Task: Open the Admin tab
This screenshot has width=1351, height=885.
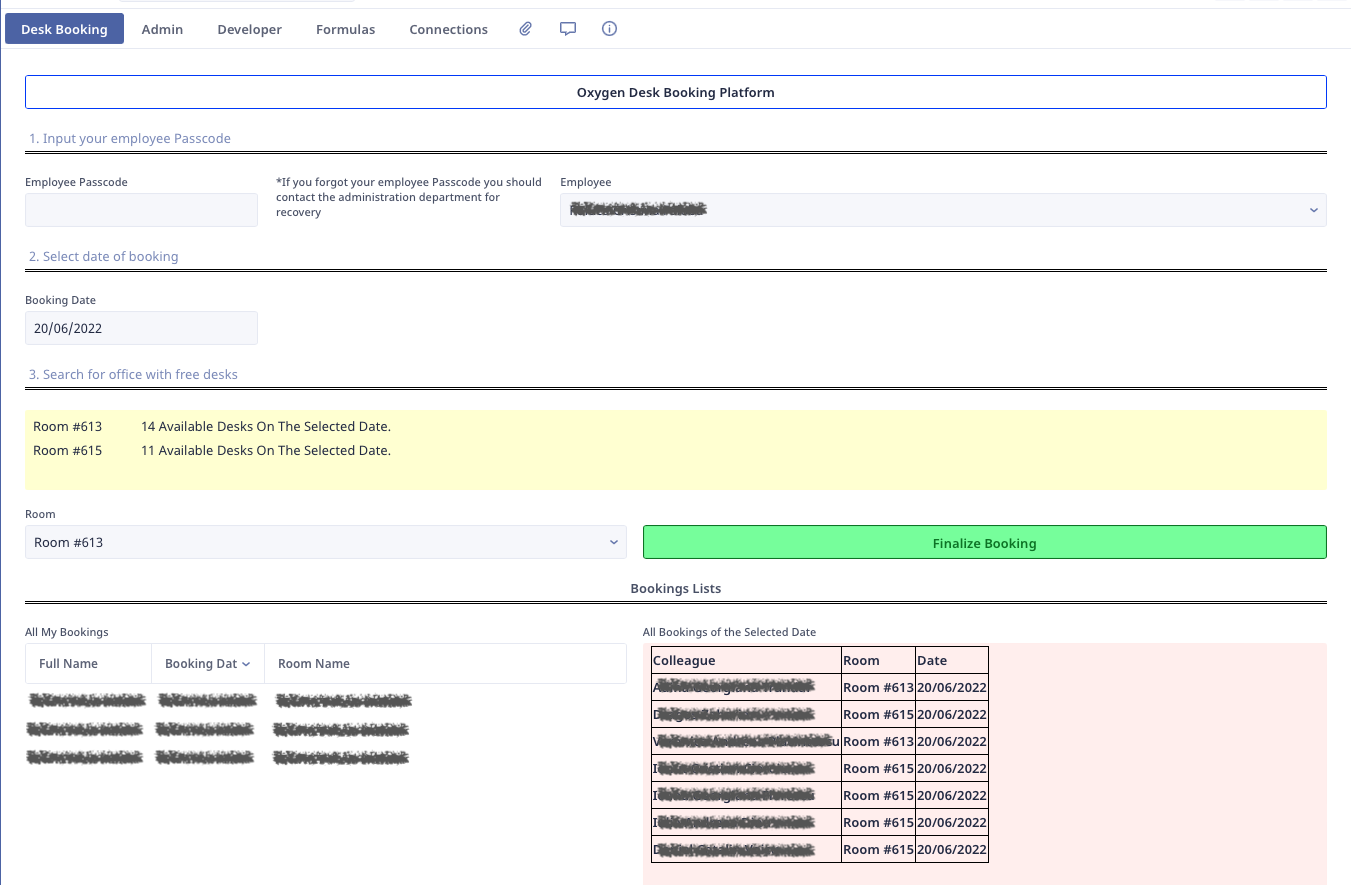Action: pos(162,29)
